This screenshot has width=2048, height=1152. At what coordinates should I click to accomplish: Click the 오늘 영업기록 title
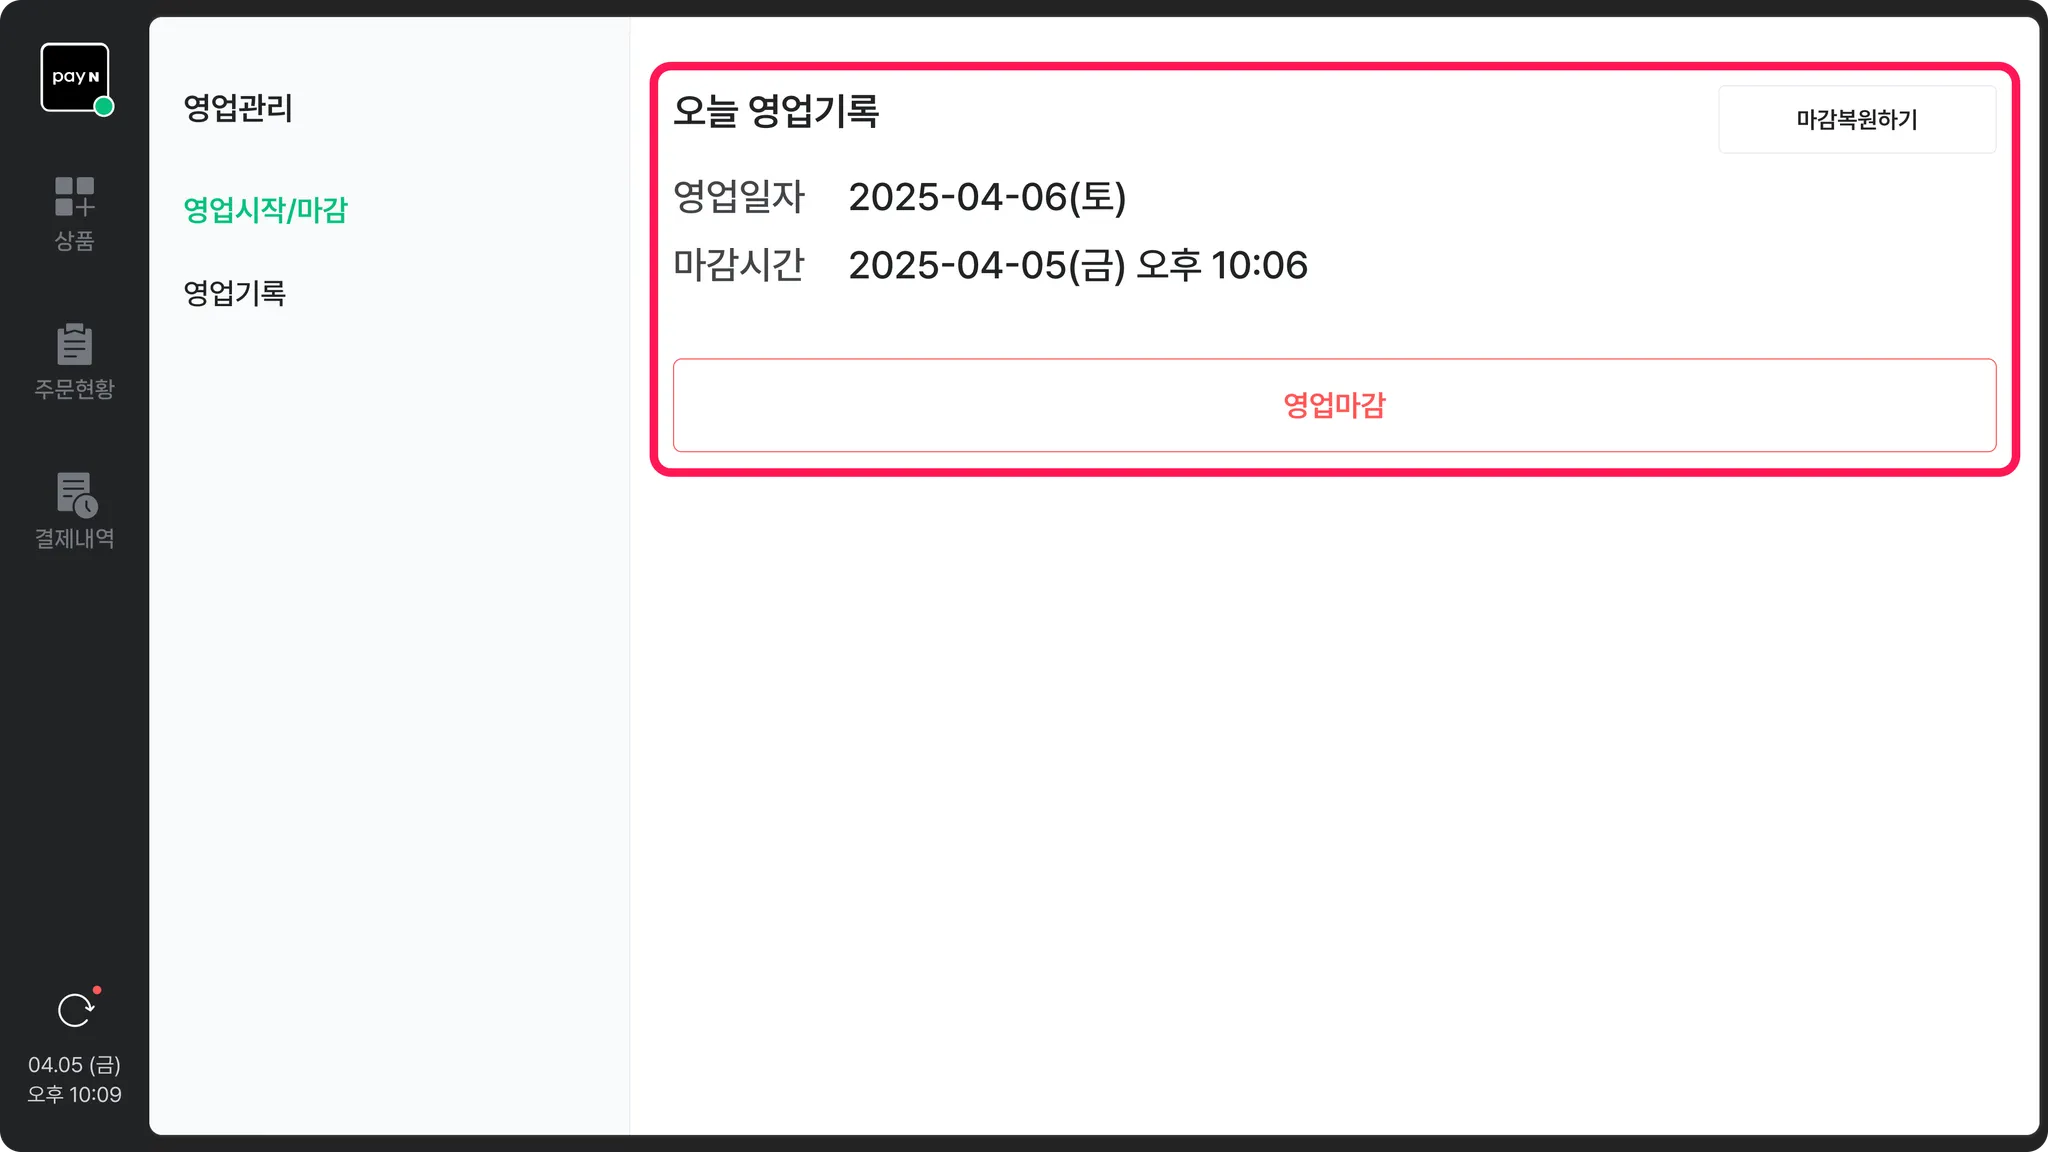click(x=776, y=111)
